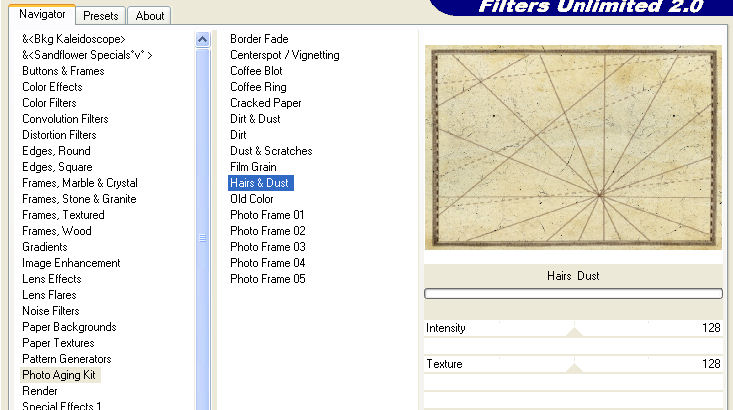Choose Frames, Marble & Crystal category
Viewport: 733px width, 410px height.
tap(80, 183)
